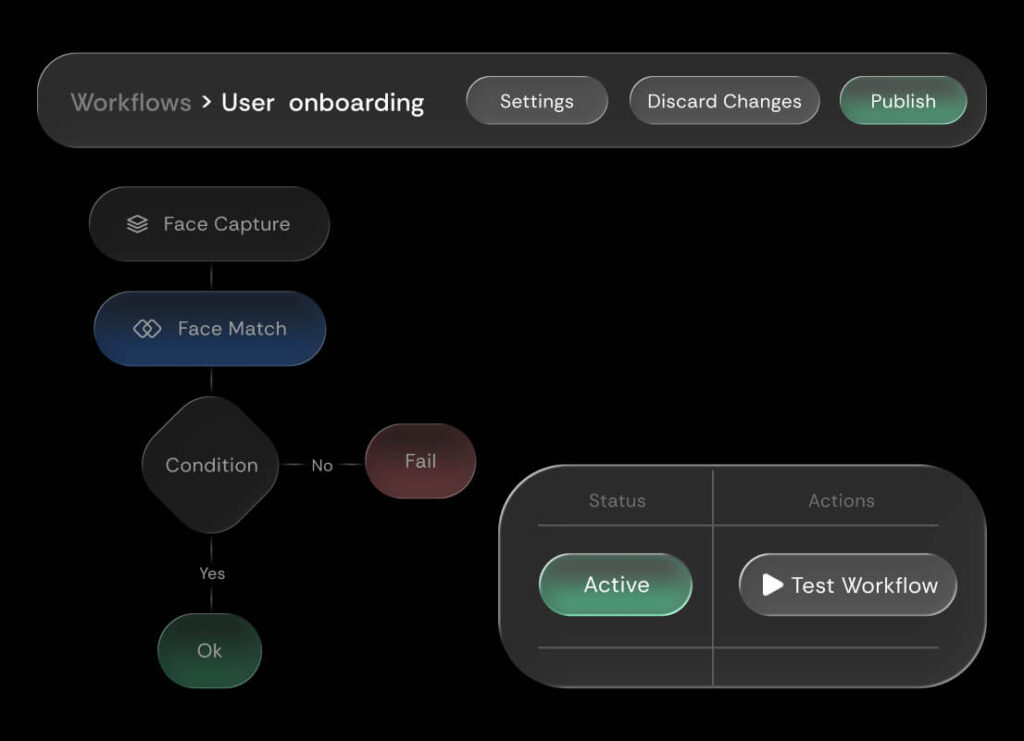
Task: Select the Condition diamond node
Action: 211,465
